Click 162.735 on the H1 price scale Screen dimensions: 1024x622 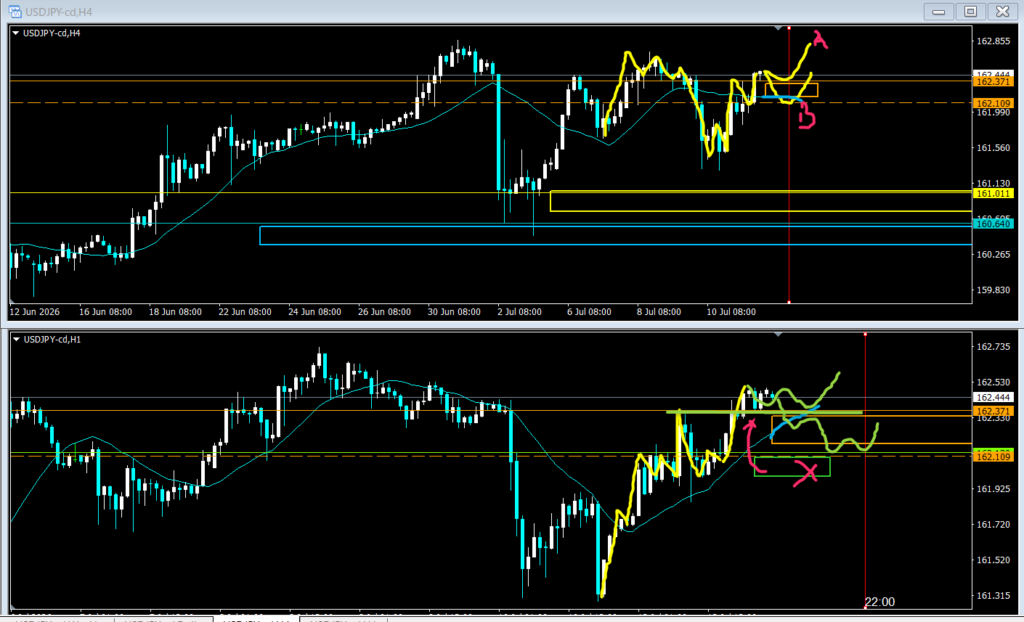click(x=993, y=346)
